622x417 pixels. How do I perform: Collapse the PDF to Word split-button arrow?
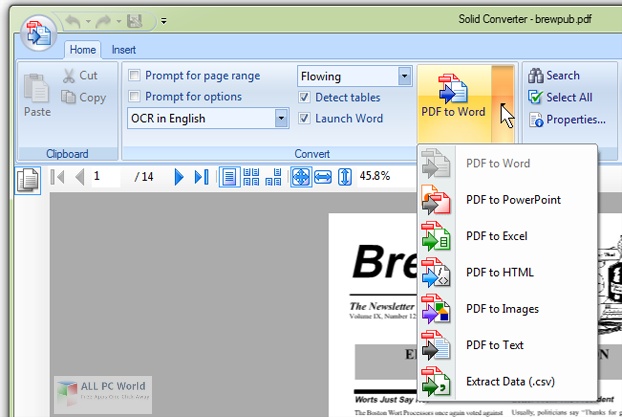pyautogui.click(x=503, y=103)
